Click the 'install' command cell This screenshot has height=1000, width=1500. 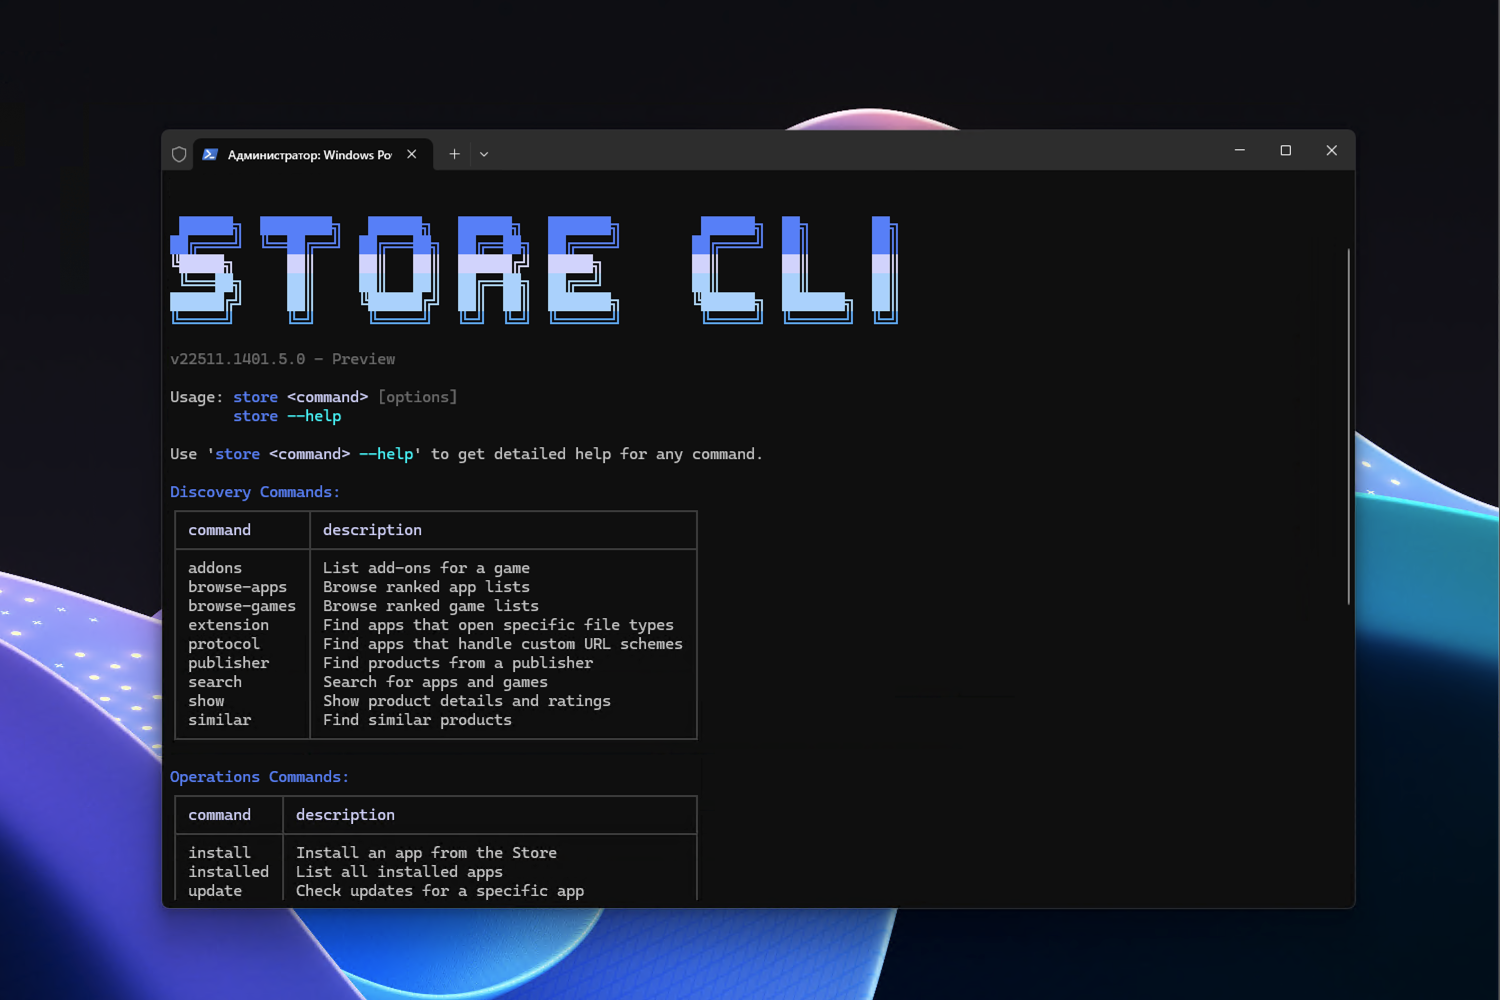point(220,853)
